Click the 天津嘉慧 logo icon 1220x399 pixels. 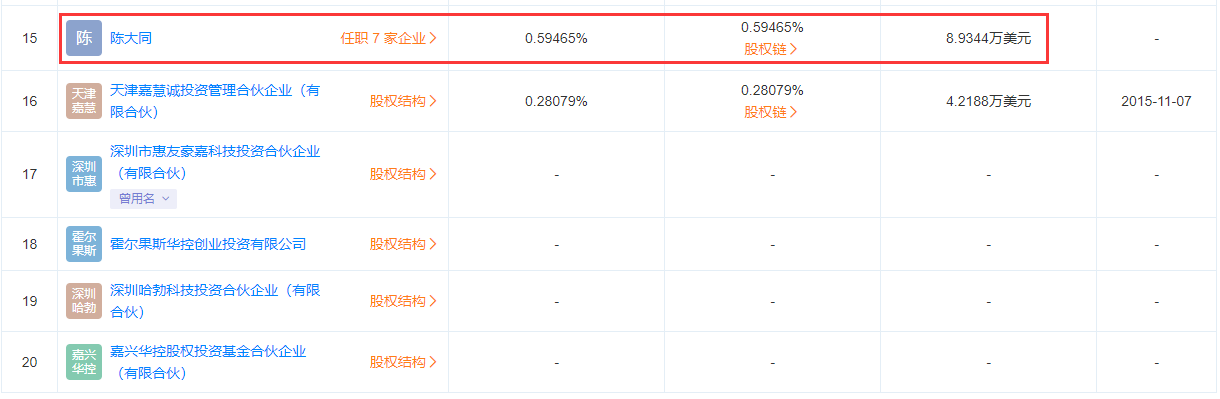click(x=84, y=101)
